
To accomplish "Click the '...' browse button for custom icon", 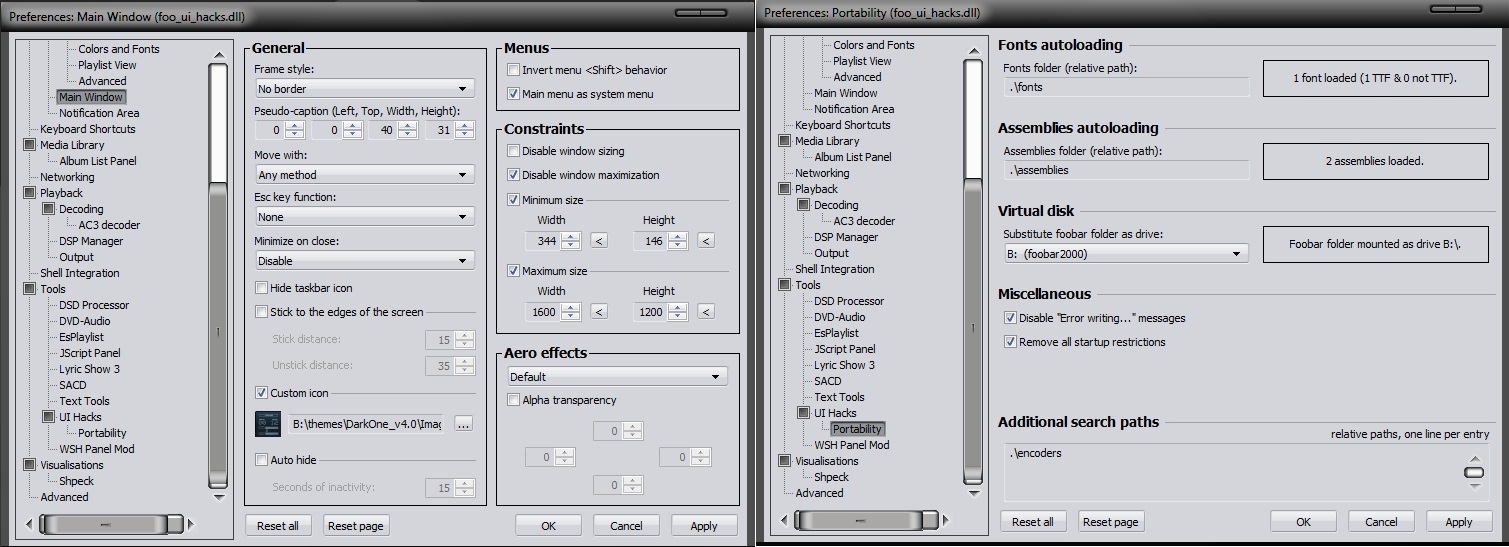I will (462, 424).
